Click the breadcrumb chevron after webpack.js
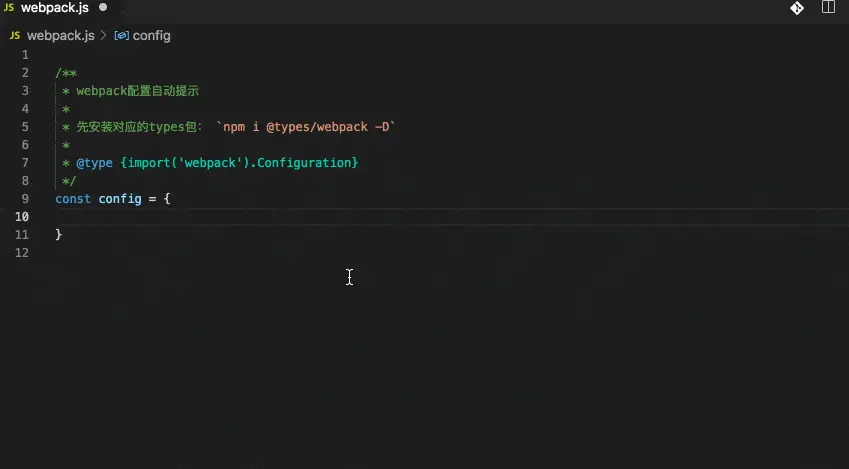This screenshot has width=849, height=469. click(x=103, y=36)
